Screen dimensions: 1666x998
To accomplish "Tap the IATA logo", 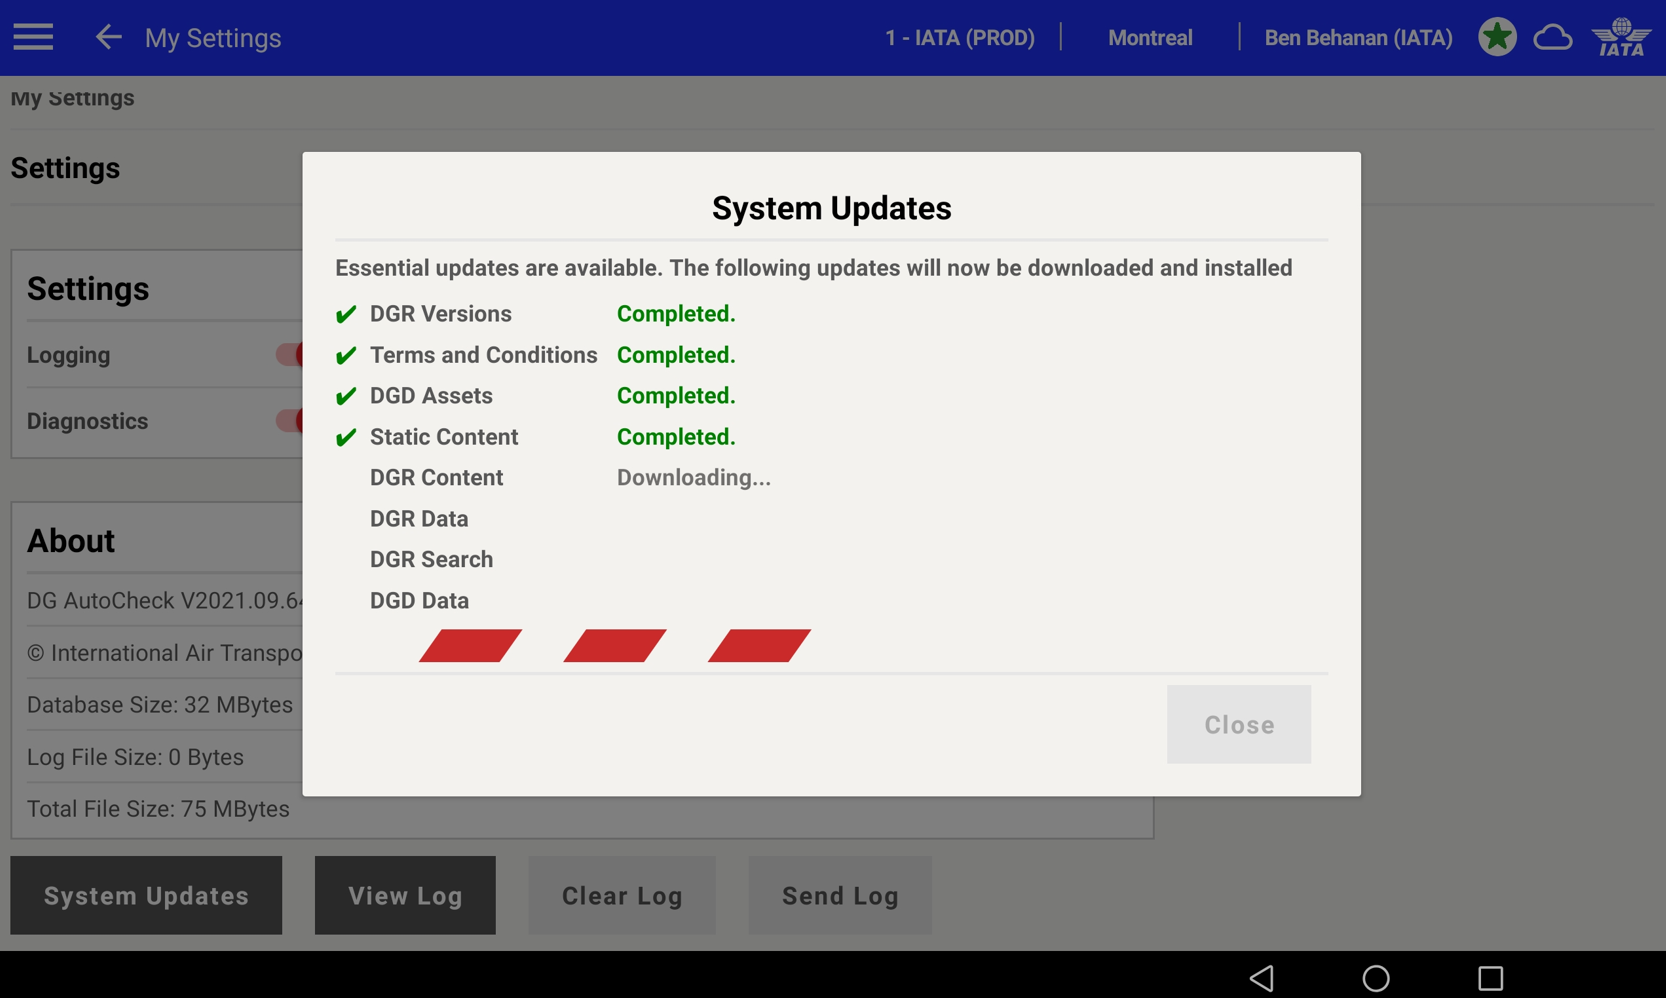I will click(x=1621, y=37).
